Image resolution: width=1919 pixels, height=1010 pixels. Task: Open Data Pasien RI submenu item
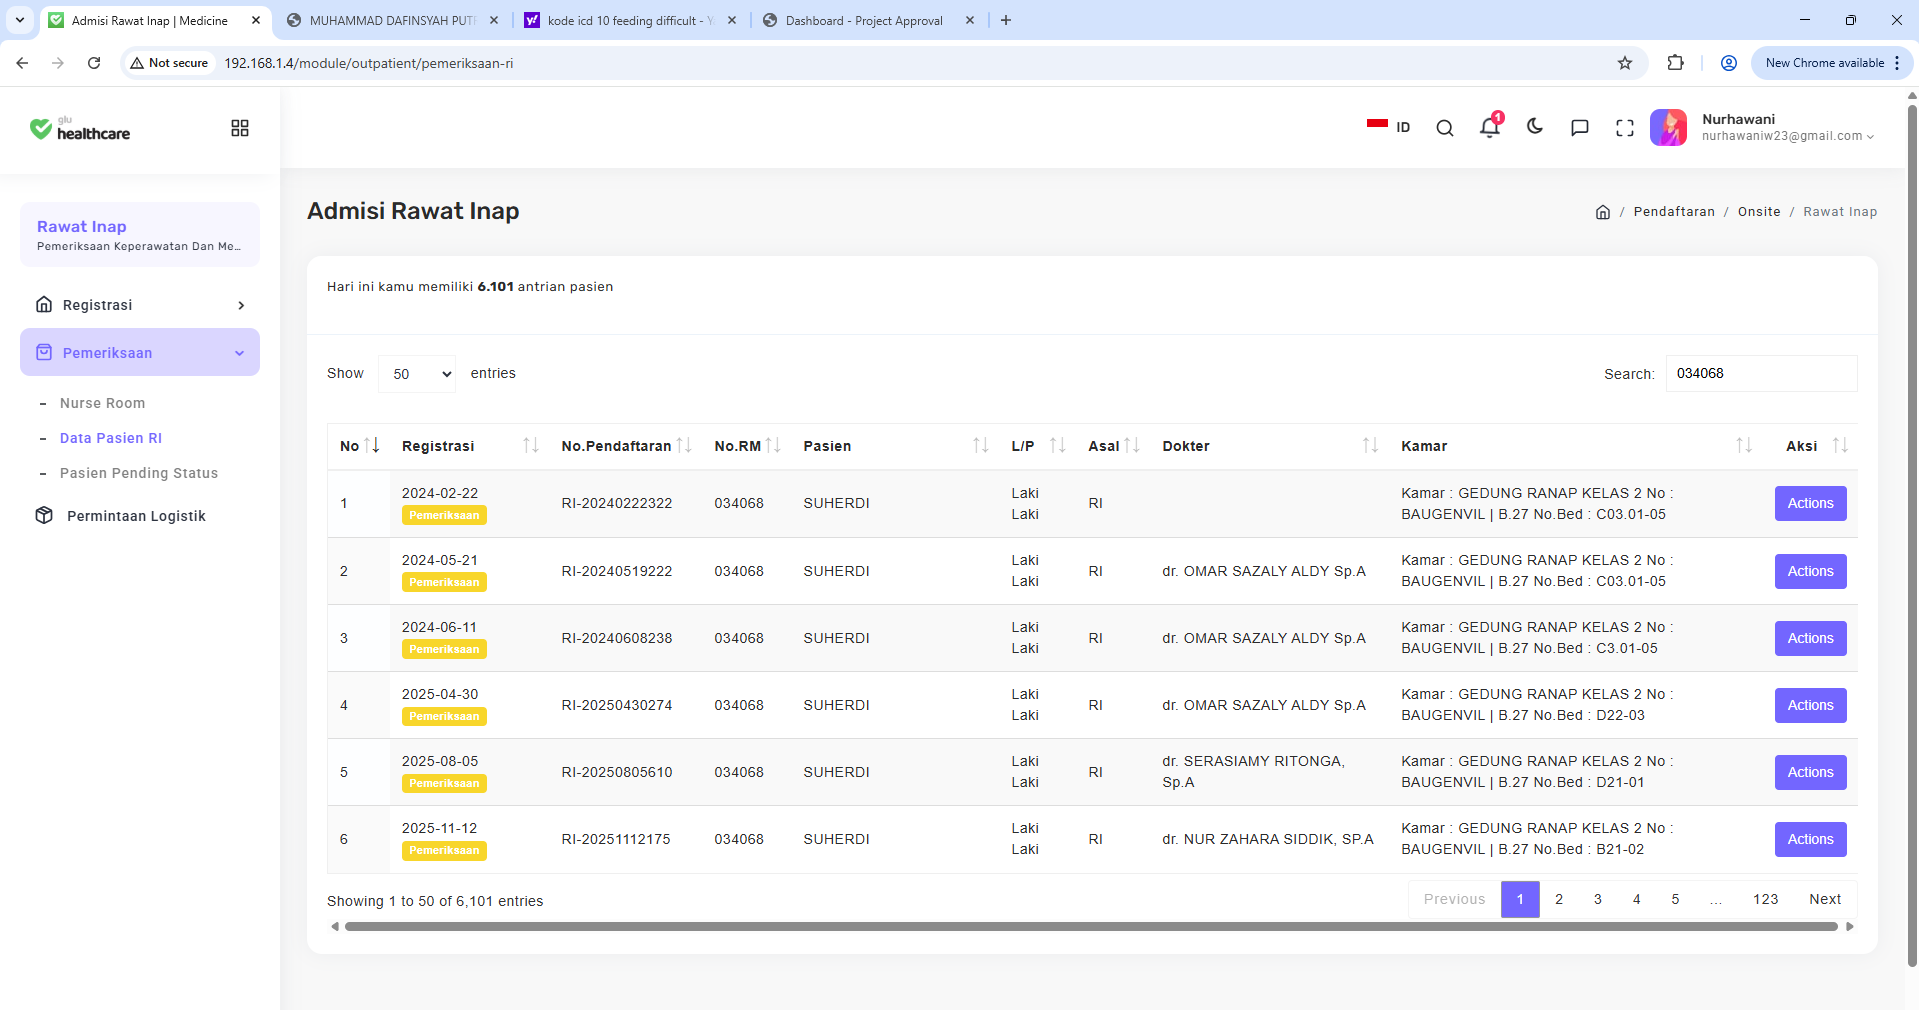pyautogui.click(x=111, y=438)
